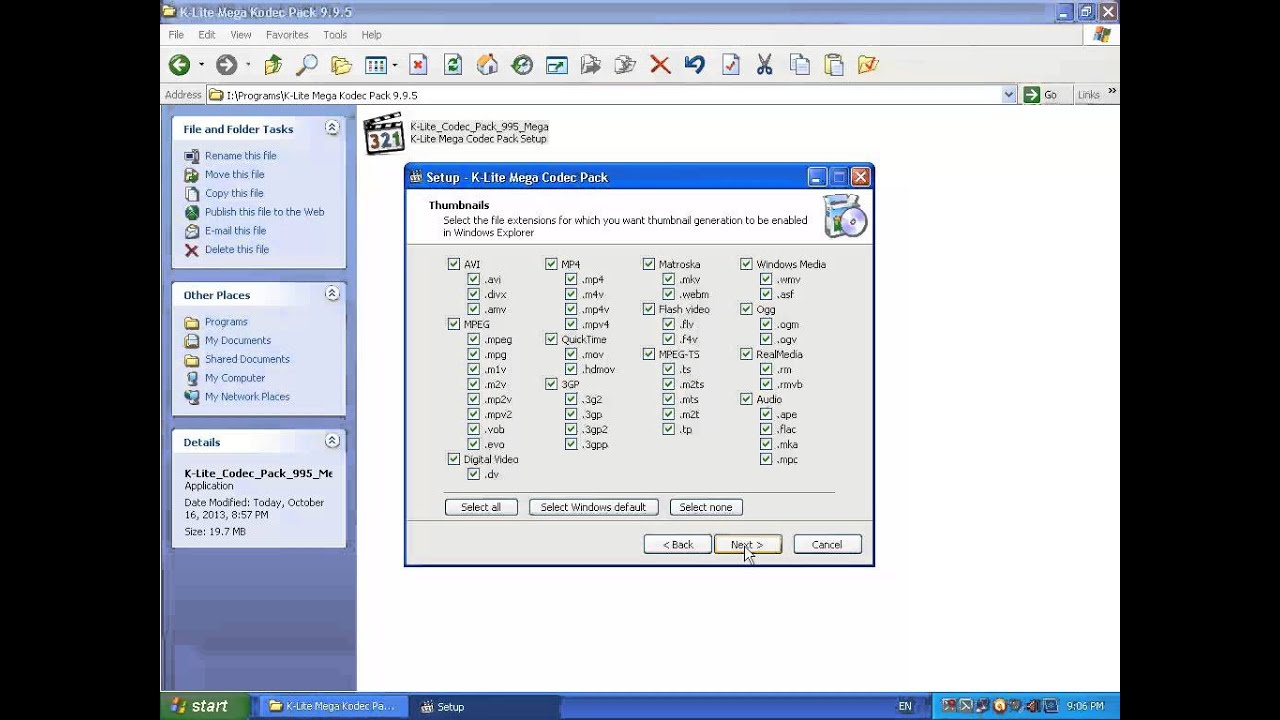The height and width of the screenshot is (720, 1280).
Task: Toggle the Folders pane icon
Action: pyautogui.click(x=341, y=65)
